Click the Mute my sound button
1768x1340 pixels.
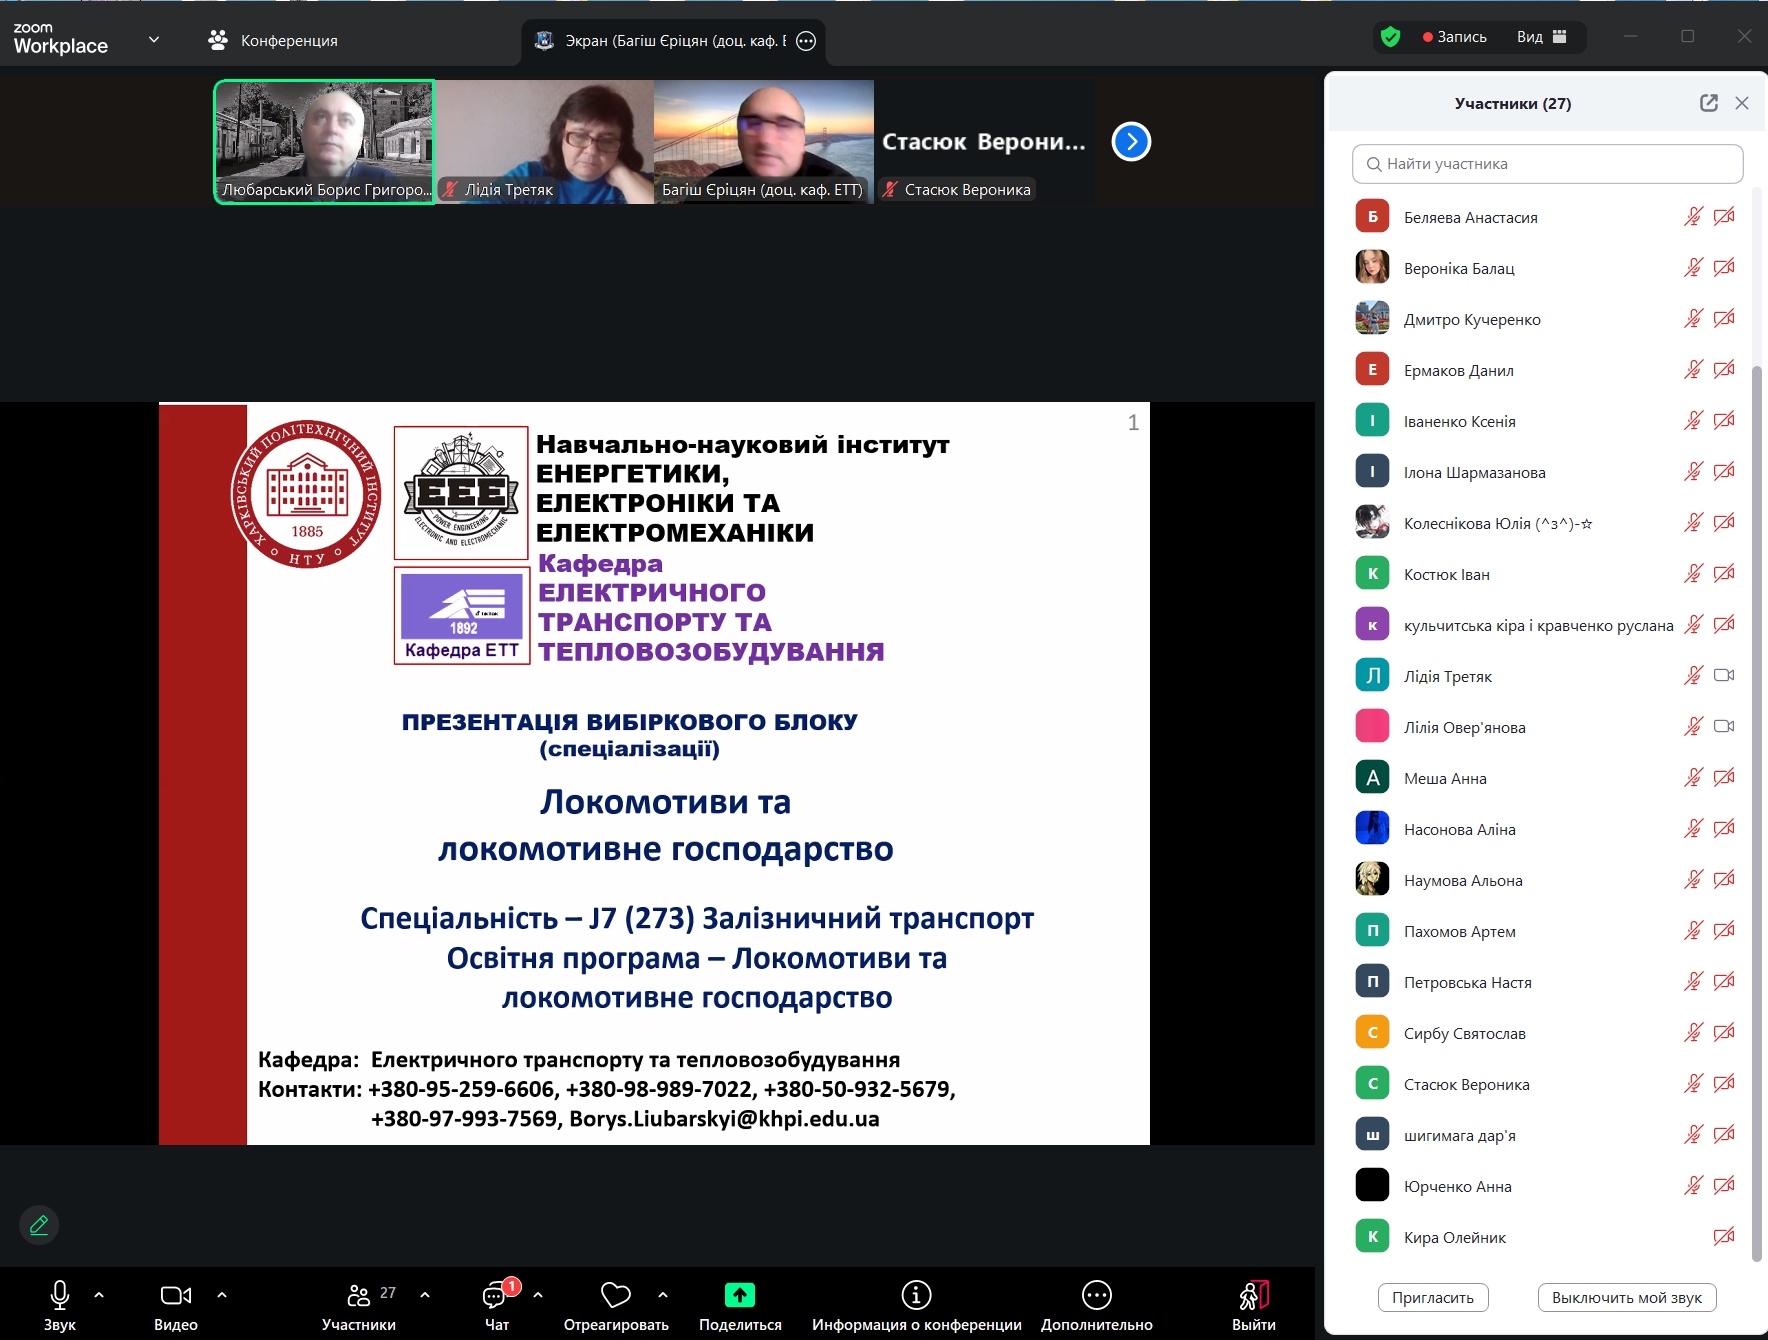(x=1626, y=1298)
